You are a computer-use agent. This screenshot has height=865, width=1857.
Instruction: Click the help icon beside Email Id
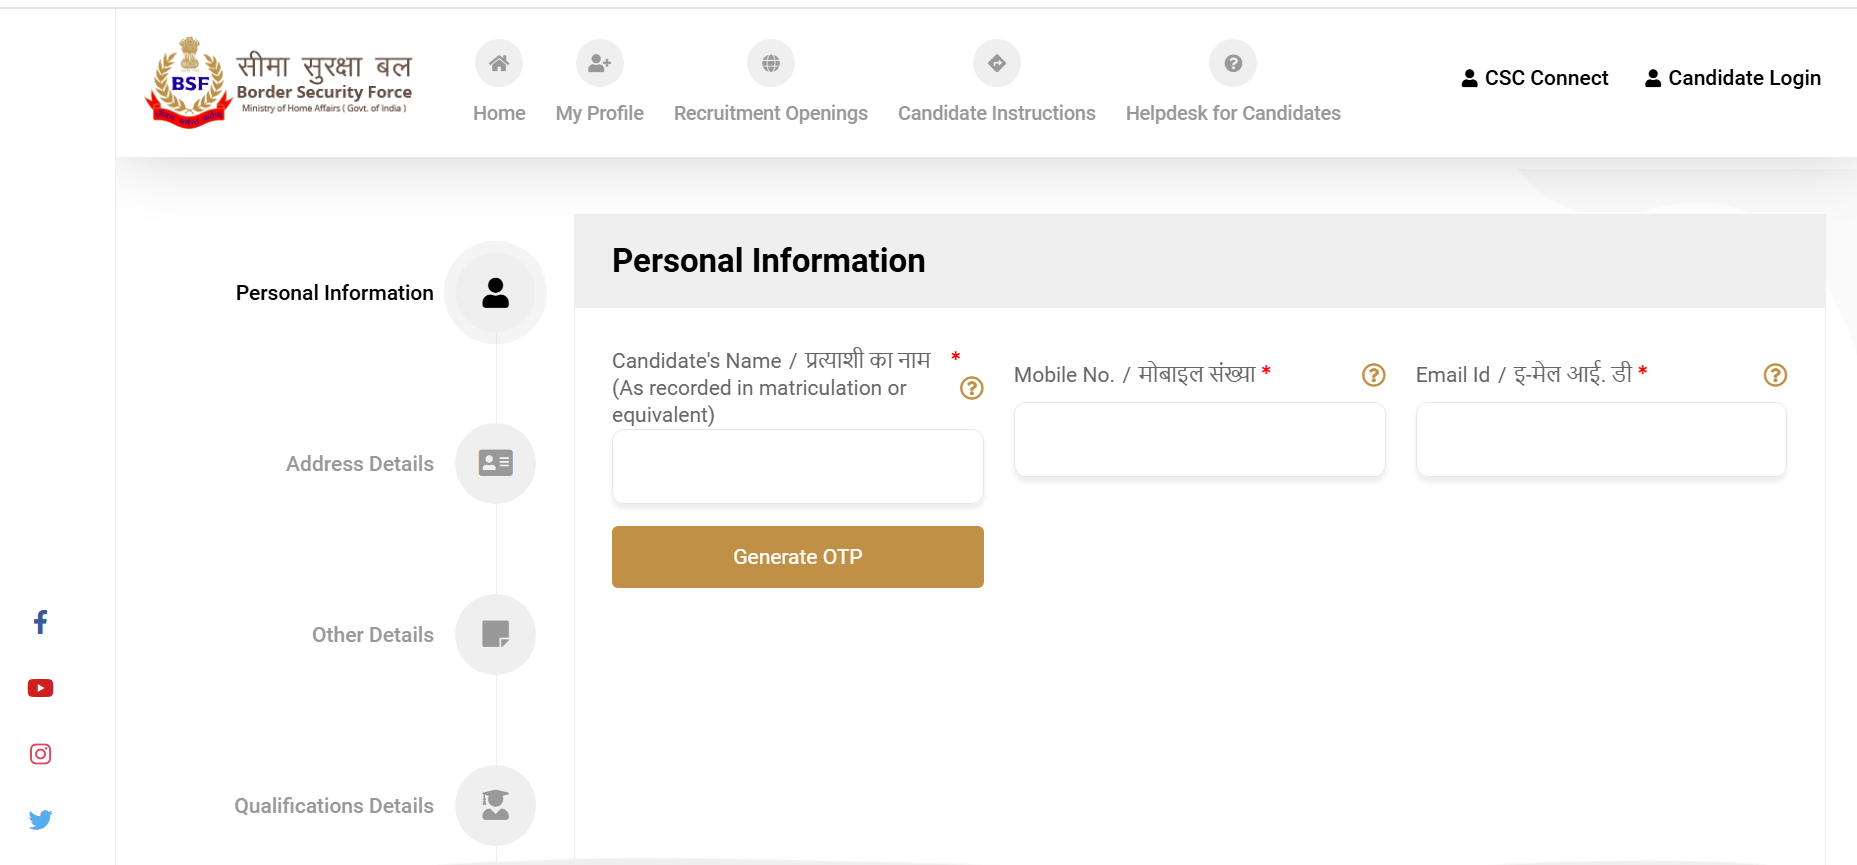coord(1775,375)
